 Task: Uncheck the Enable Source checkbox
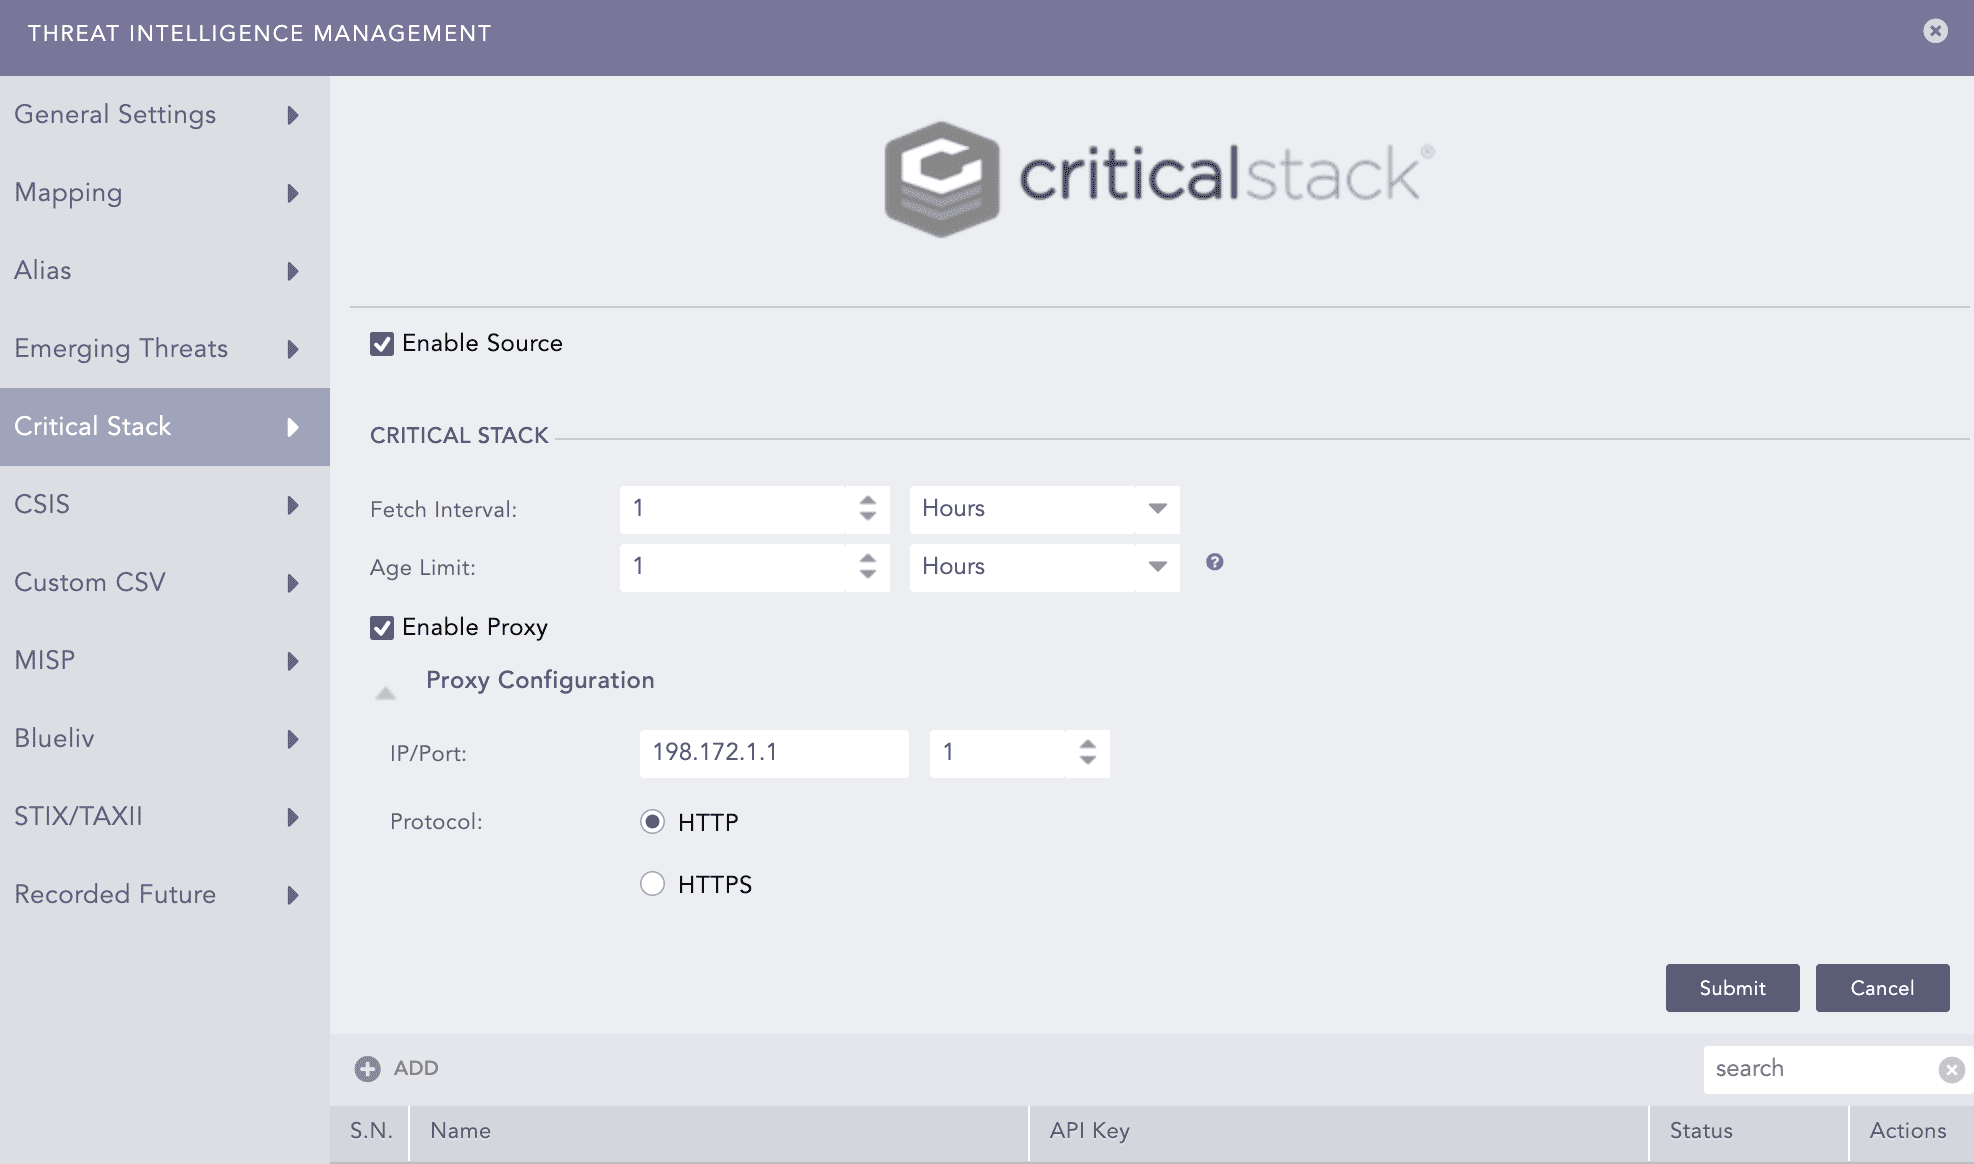(x=382, y=344)
